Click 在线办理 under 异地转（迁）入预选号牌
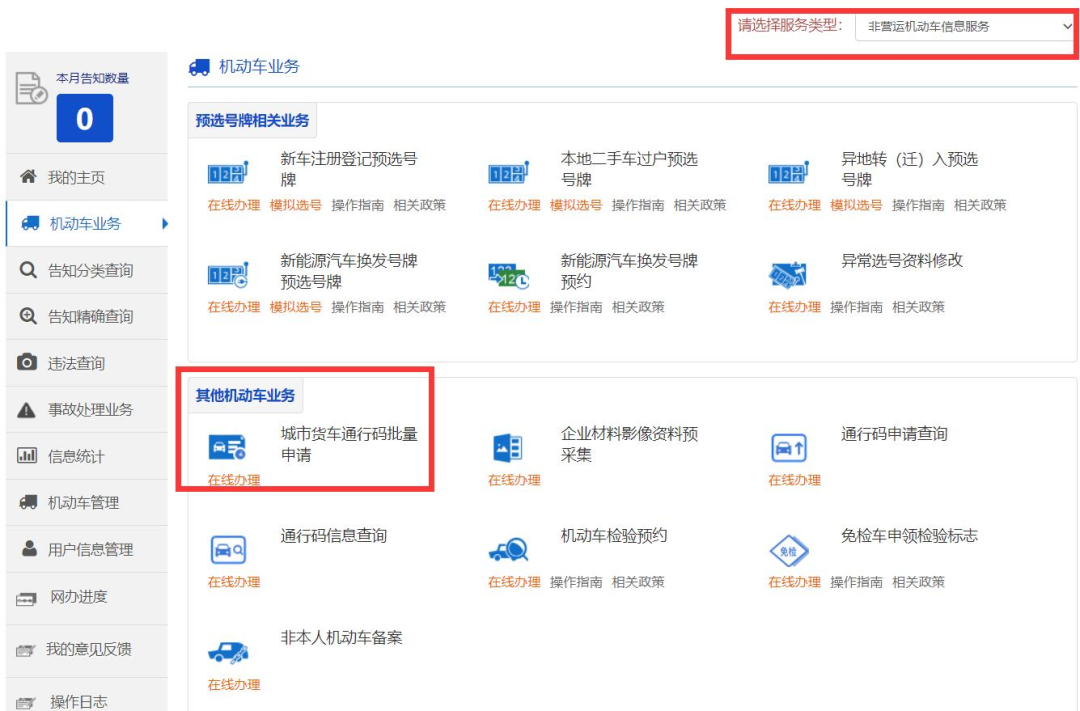 click(794, 205)
